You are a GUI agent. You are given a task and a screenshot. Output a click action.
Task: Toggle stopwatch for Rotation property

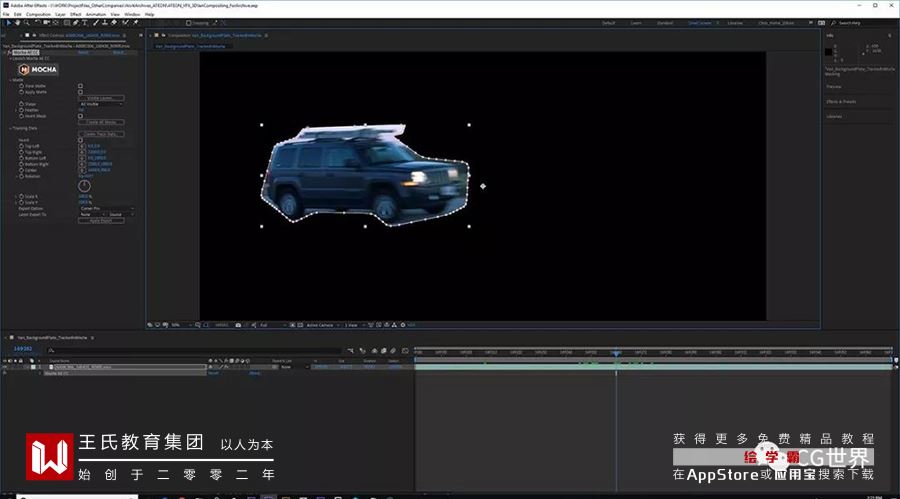[21, 176]
